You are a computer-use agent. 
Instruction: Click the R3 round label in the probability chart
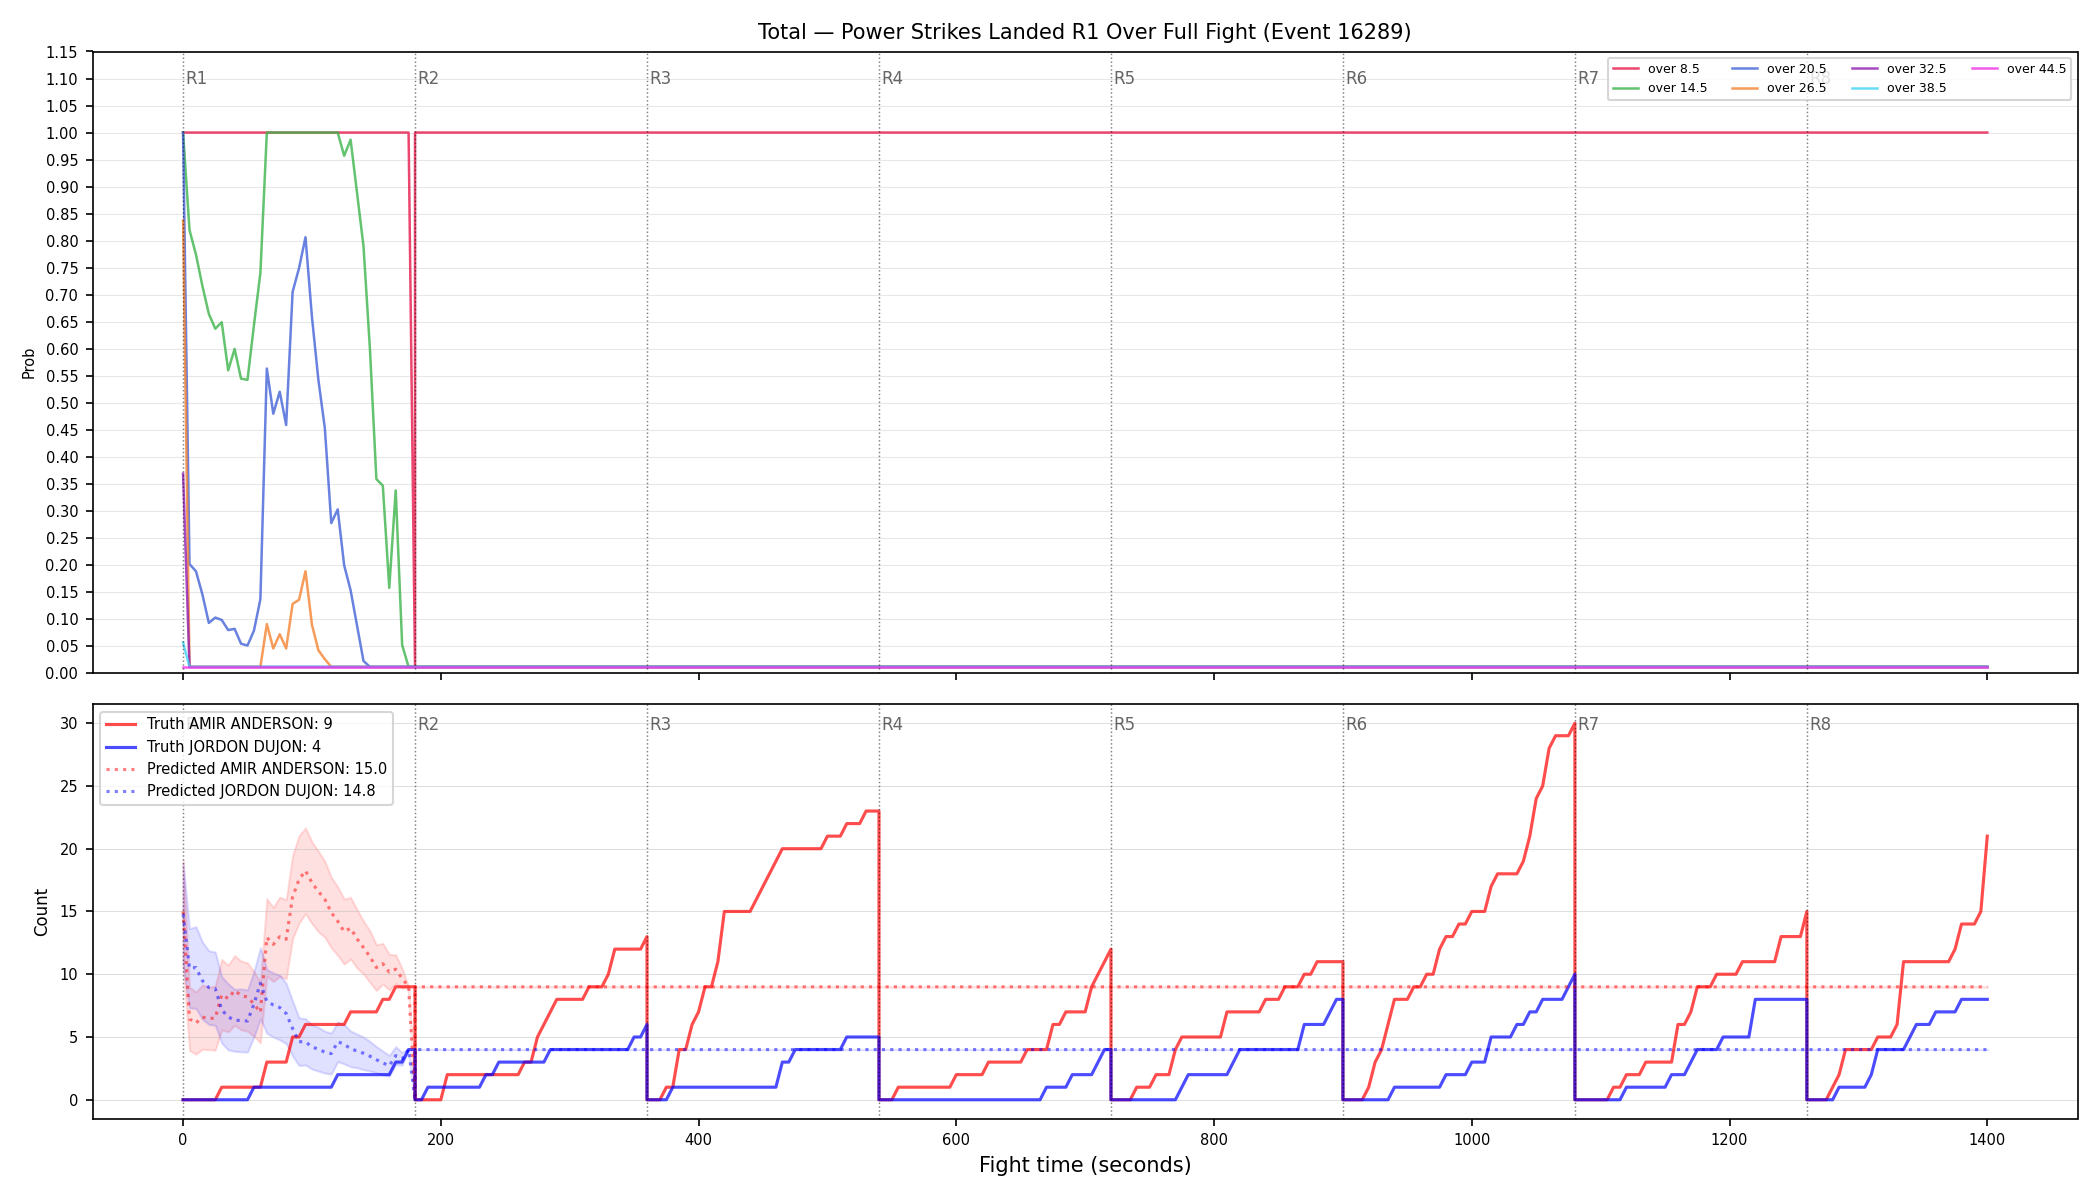point(660,78)
